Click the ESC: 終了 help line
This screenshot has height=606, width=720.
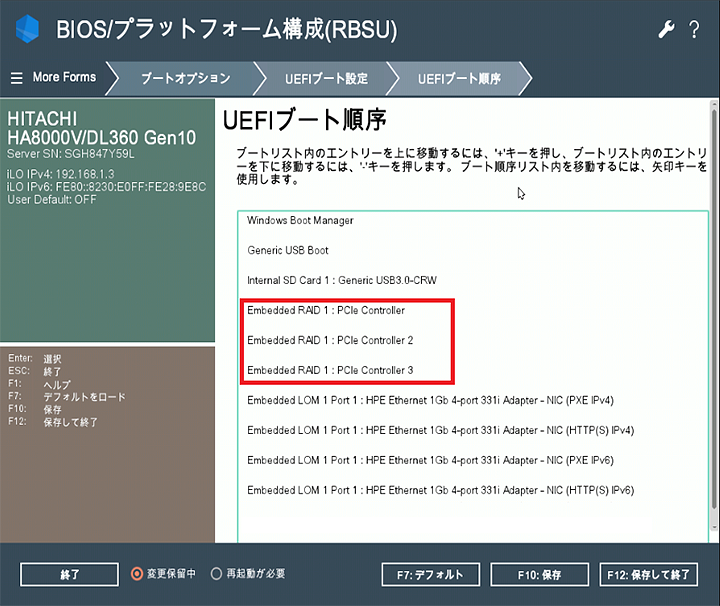point(35,371)
